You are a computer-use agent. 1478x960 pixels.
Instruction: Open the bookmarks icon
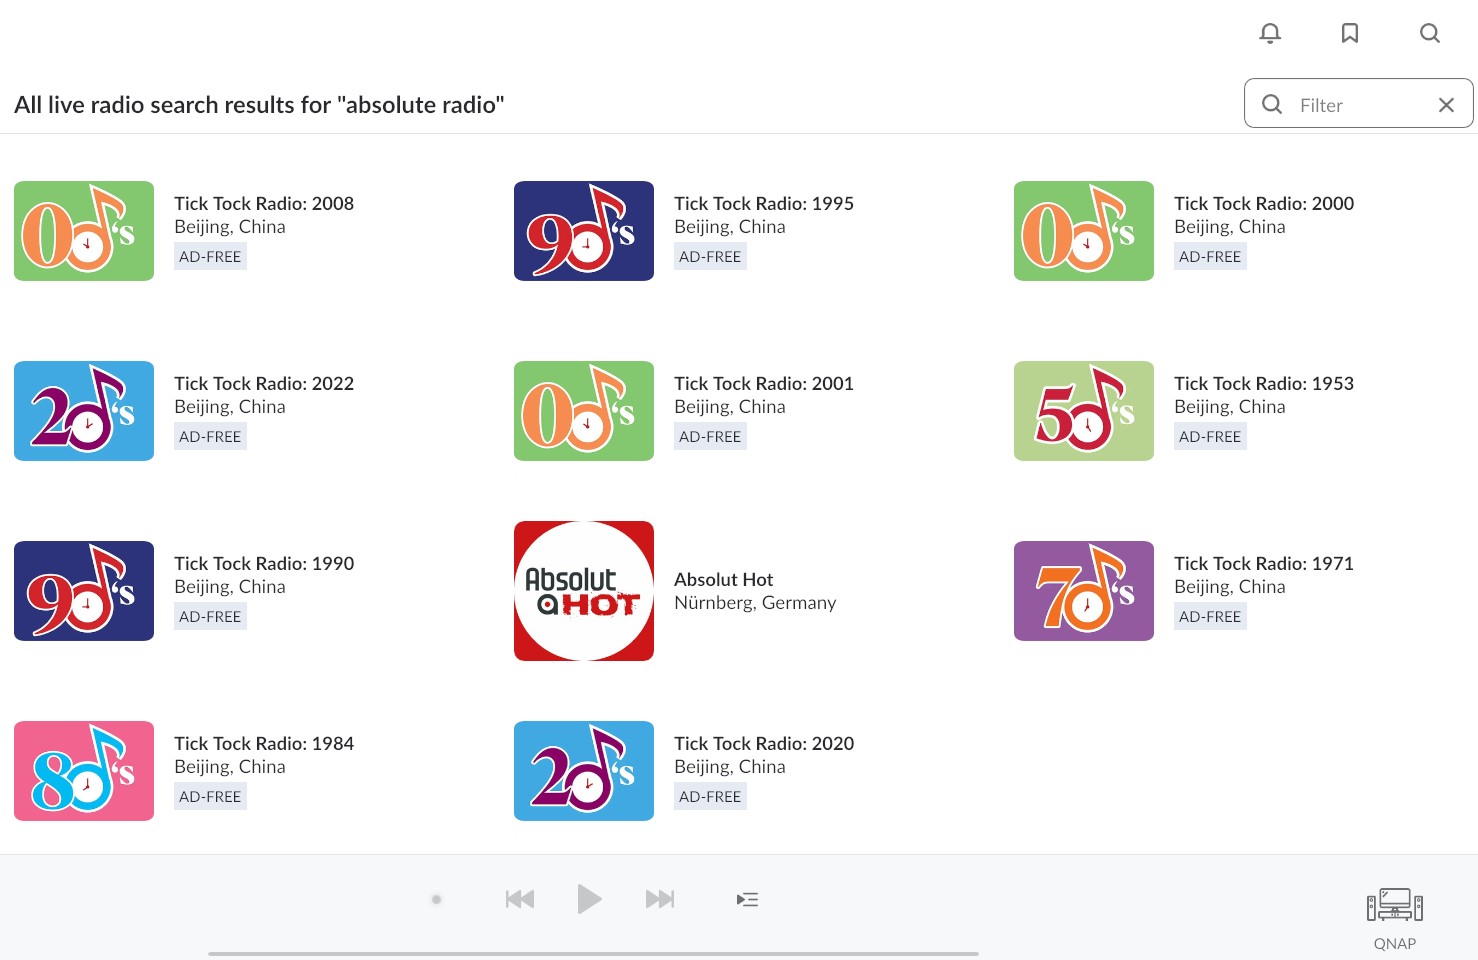pos(1350,34)
